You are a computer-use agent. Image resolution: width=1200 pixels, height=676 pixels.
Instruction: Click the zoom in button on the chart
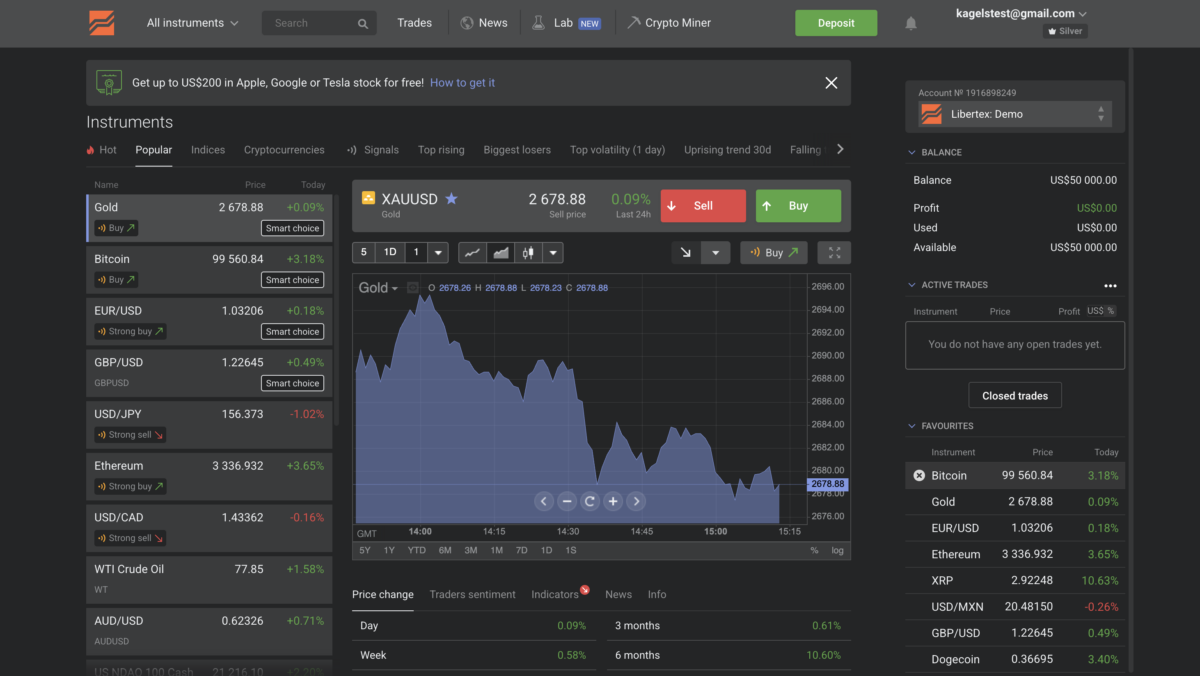pyautogui.click(x=613, y=501)
